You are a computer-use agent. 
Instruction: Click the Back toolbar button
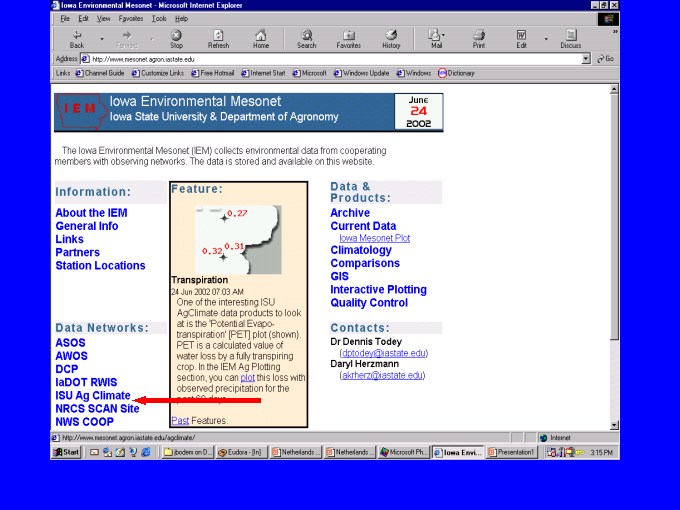77,39
